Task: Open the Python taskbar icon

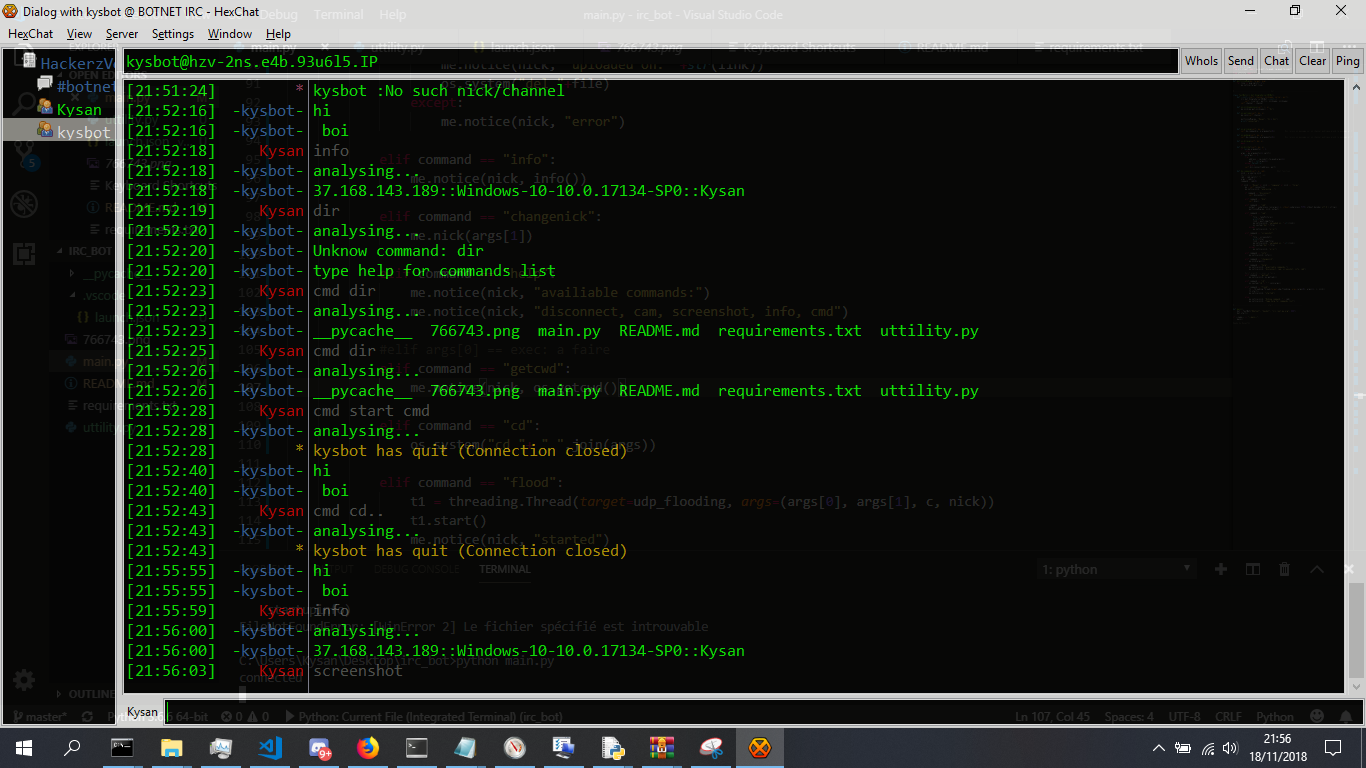Action: [613, 748]
